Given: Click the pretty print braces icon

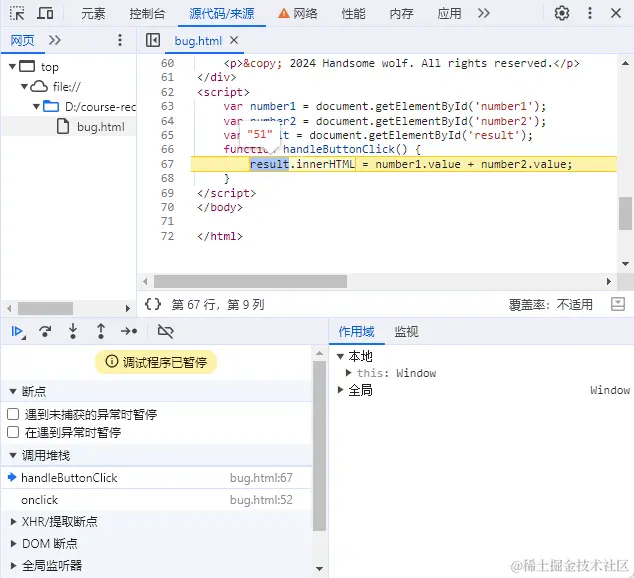Looking at the screenshot, I should point(153,304).
